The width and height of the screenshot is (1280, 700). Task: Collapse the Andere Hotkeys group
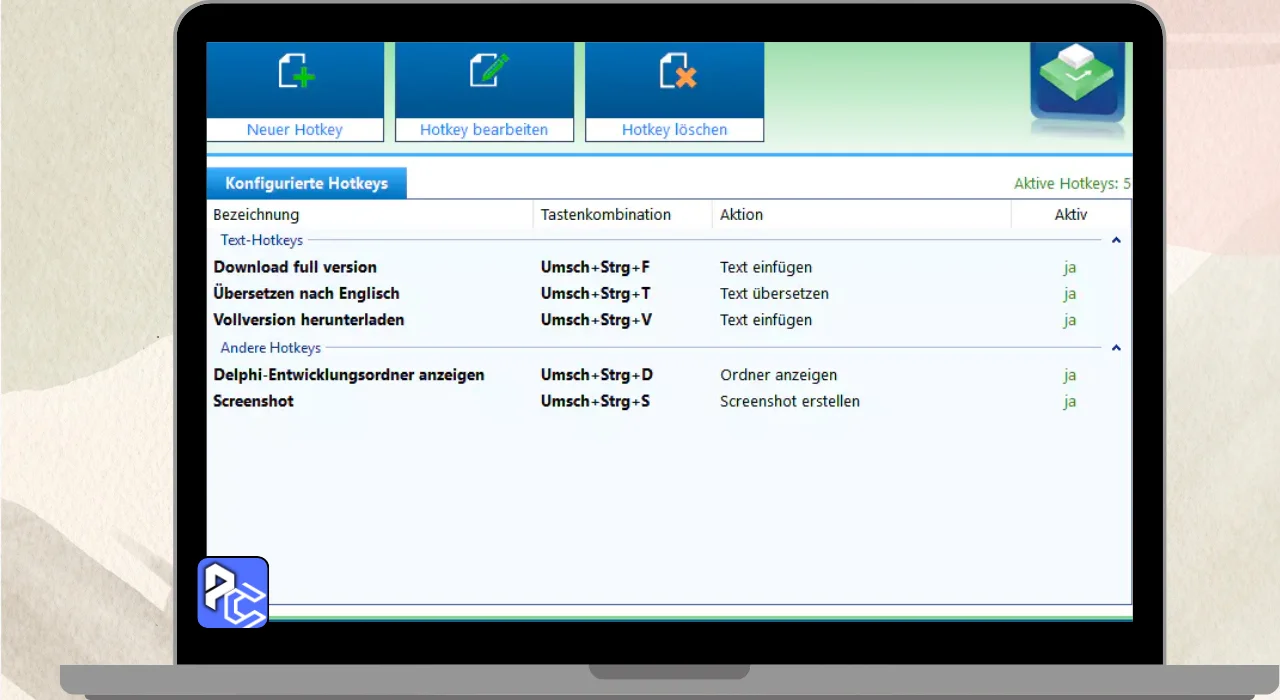(1116, 348)
